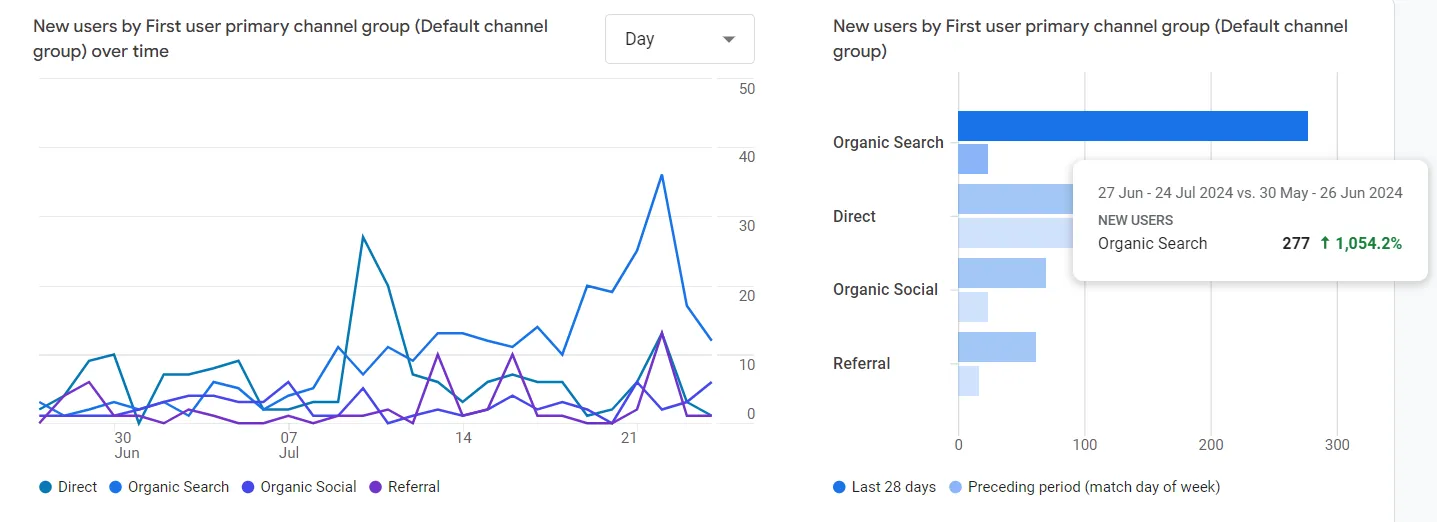Click the 100 bar chart axis label
Viewport: 1437px width, 522px height.
[x=1084, y=445]
